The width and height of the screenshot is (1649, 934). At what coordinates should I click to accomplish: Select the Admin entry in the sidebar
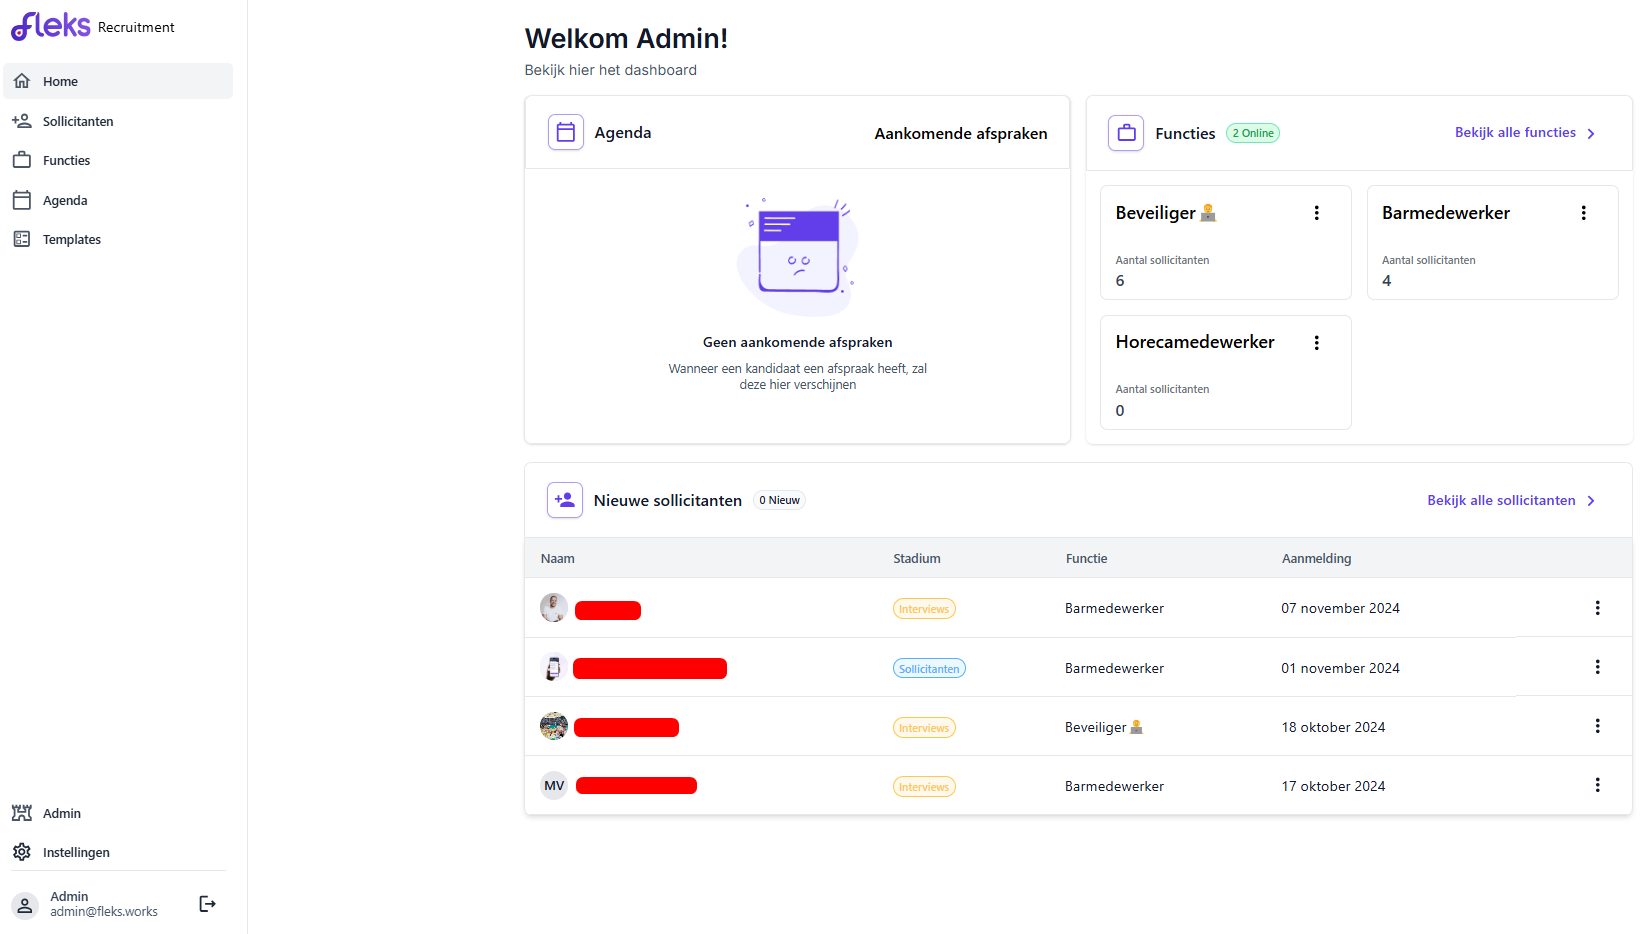61,813
